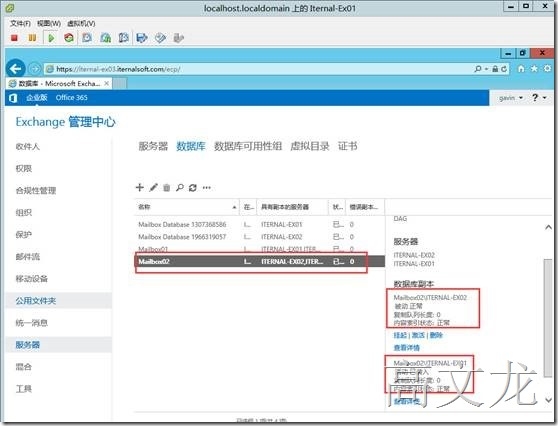Click the revert snapshot toolbar icon
The width and height of the screenshot is (558, 426).
[x=105, y=38]
